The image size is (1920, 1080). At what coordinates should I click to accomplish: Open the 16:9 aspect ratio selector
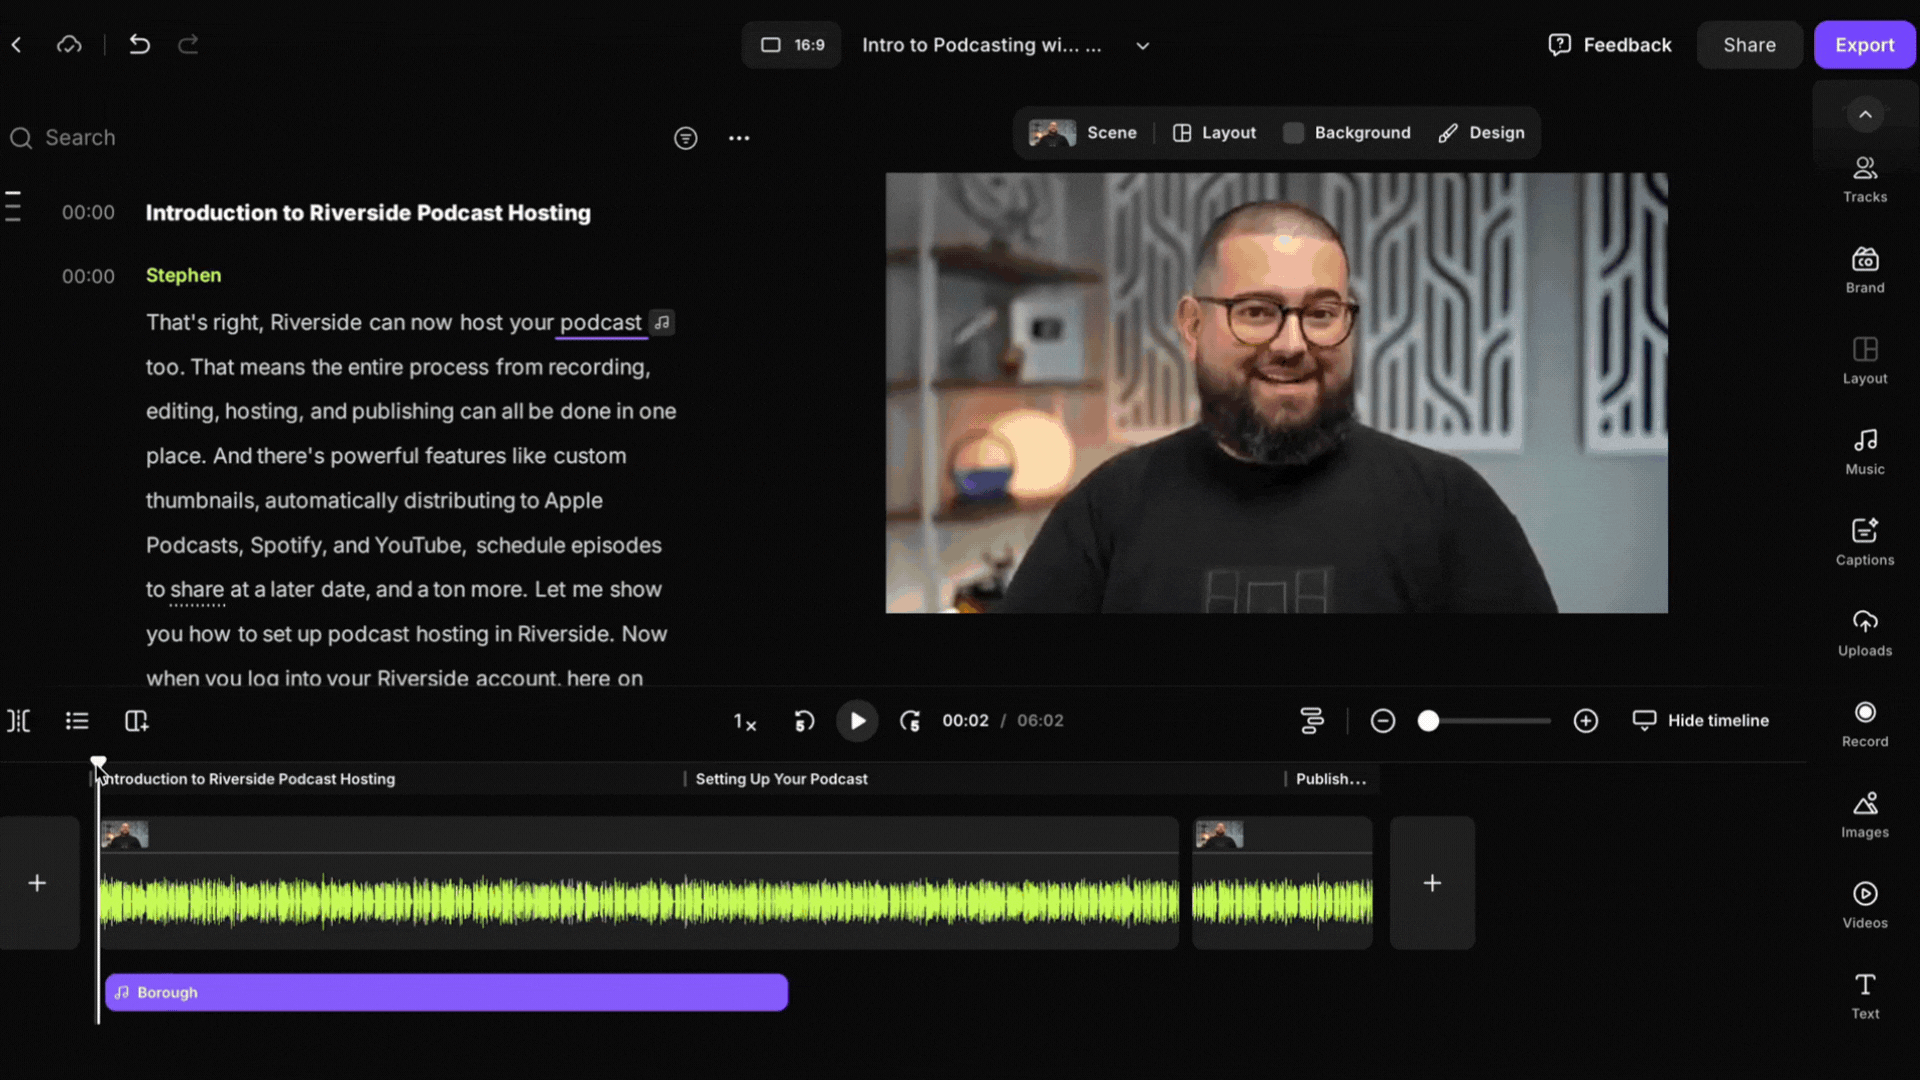(792, 45)
